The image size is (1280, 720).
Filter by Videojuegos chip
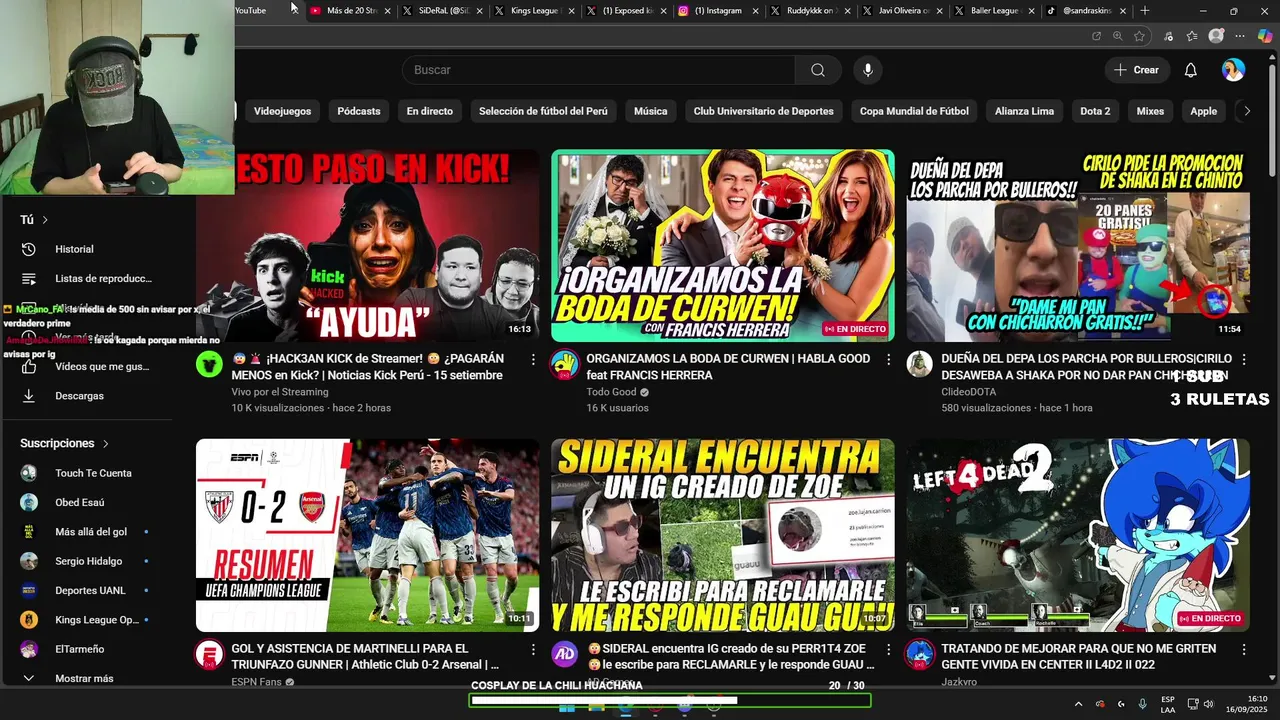coord(282,111)
